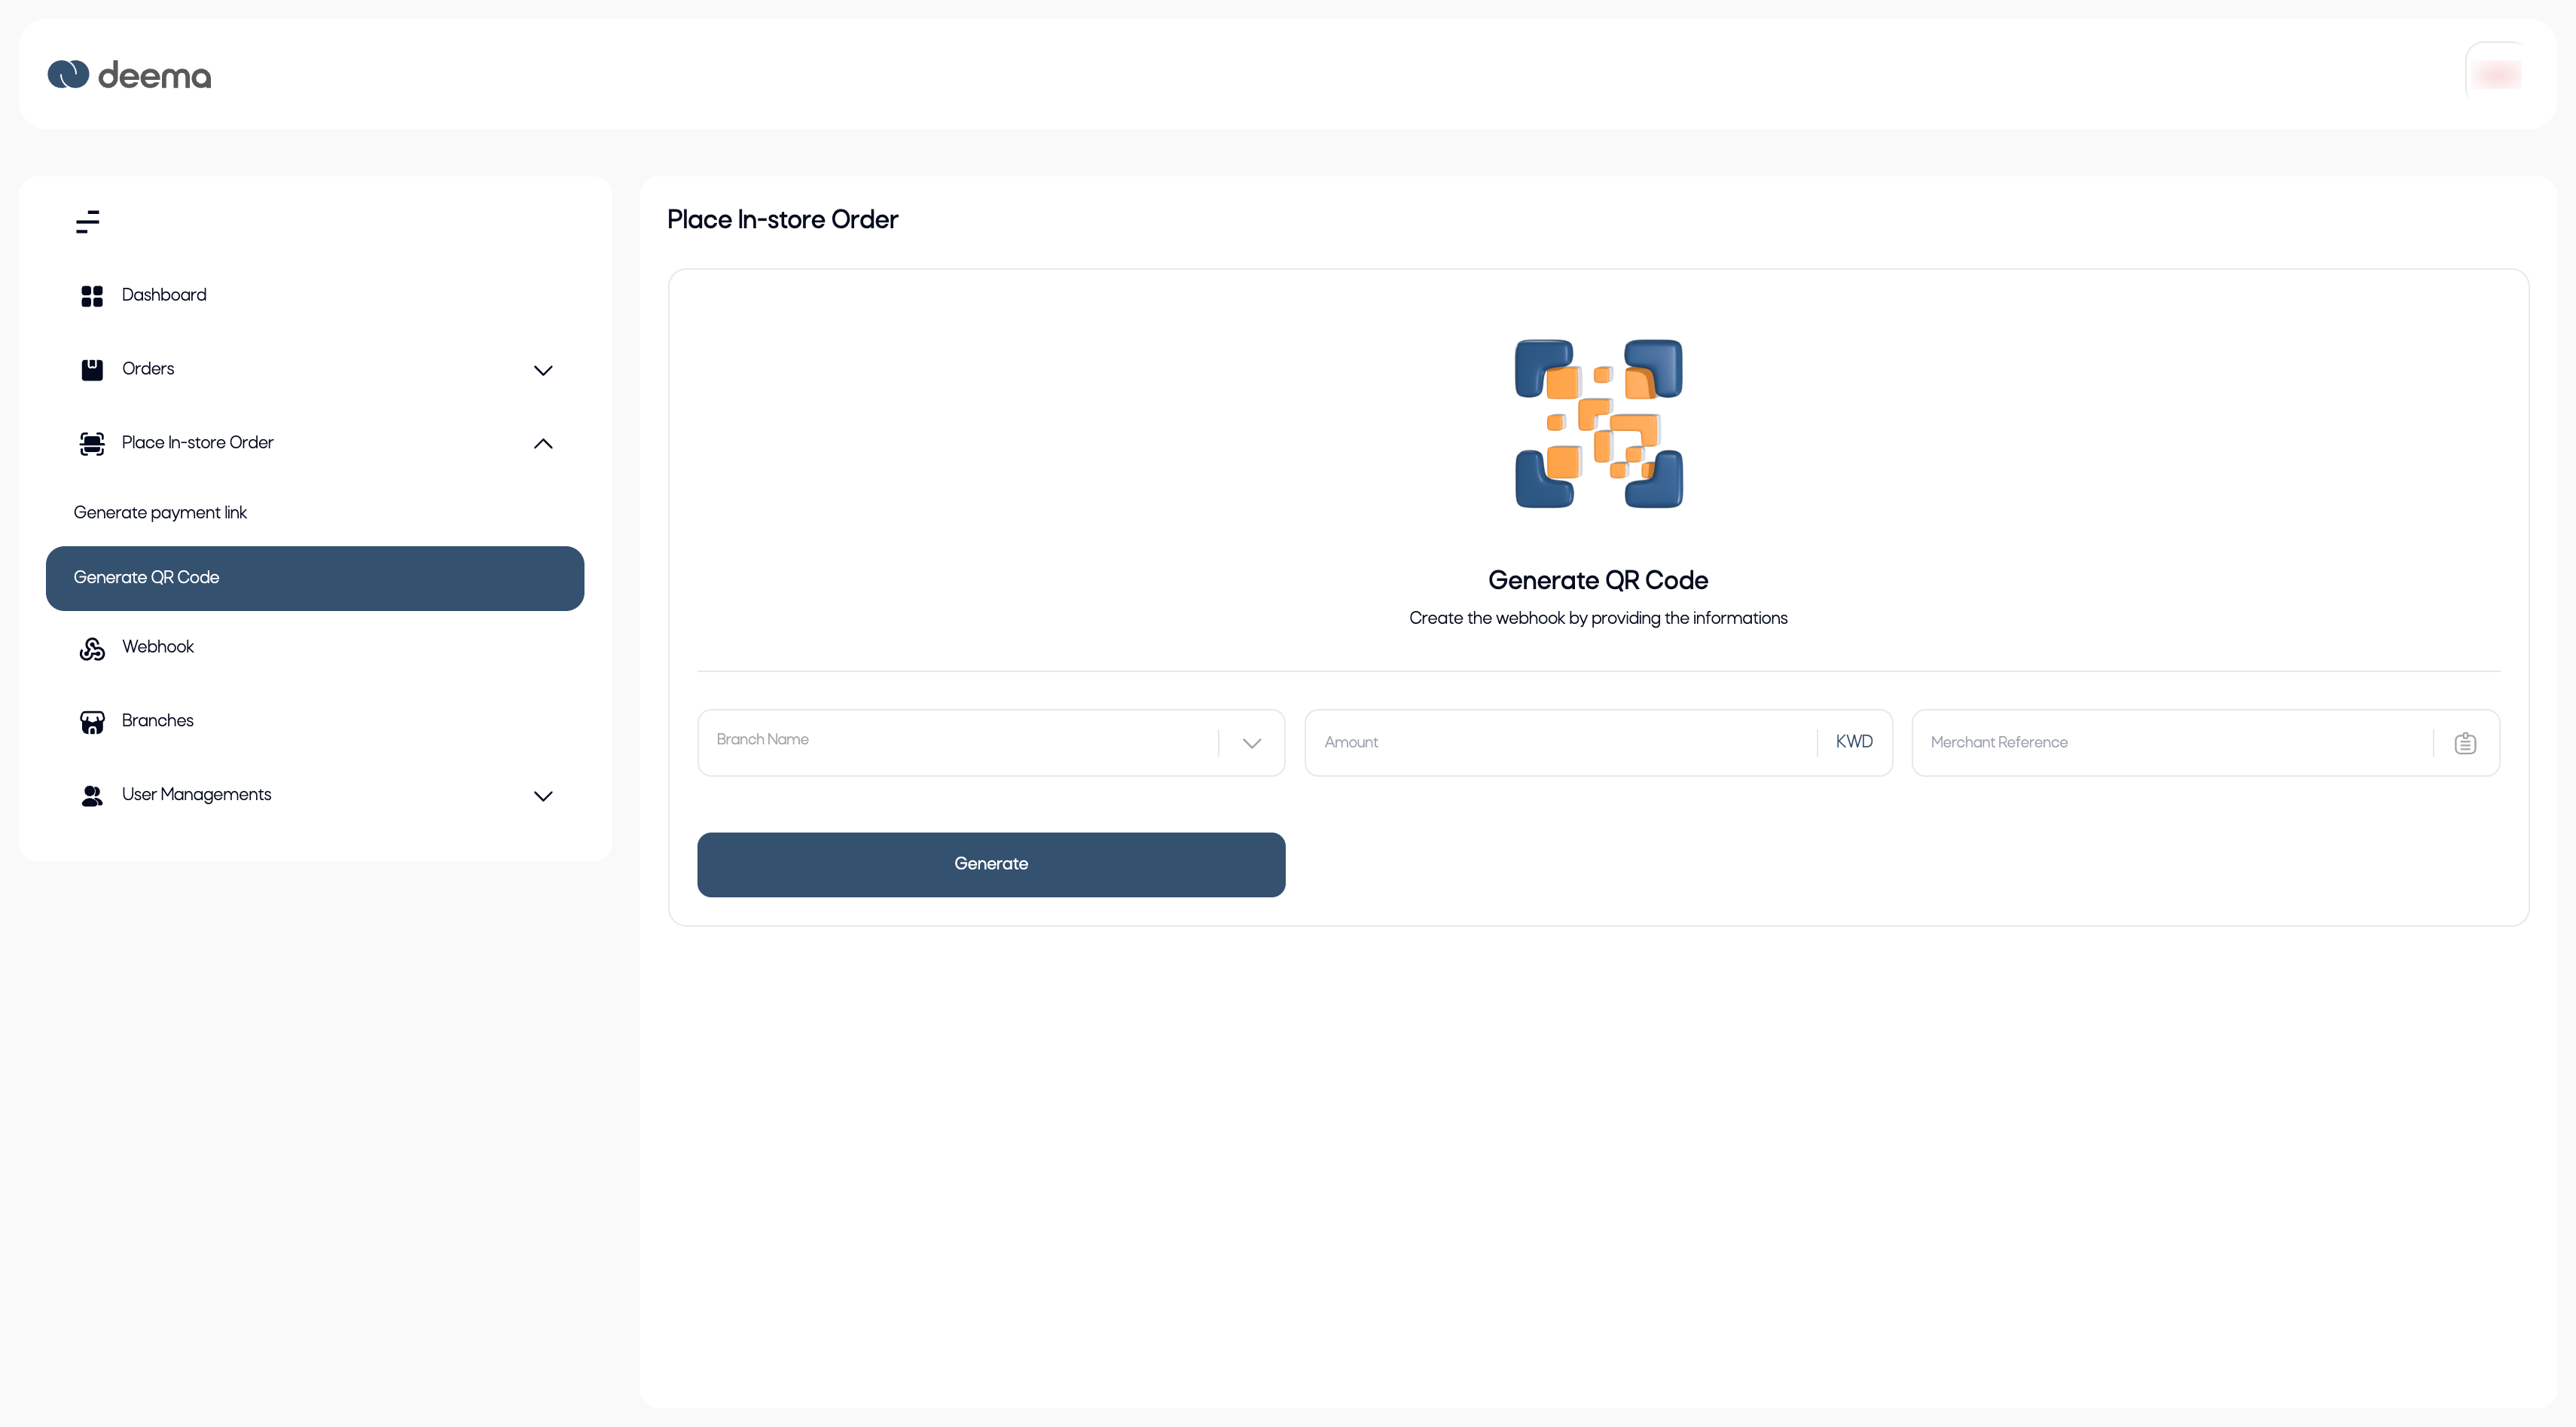Focus the Amount input field
This screenshot has height=1427, width=2576.
[x=1560, y=743]
